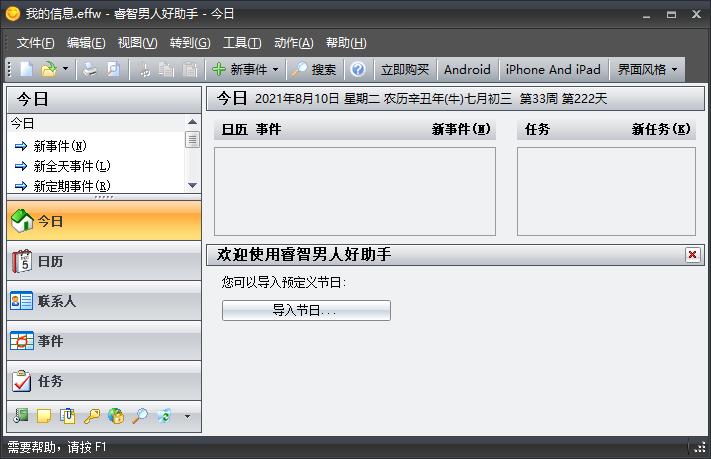The height and width of the screenshot is (459, 711).
Task: Expand the 新事件 toolbar dropdown arrow
Action: click(x=275, y=70)
